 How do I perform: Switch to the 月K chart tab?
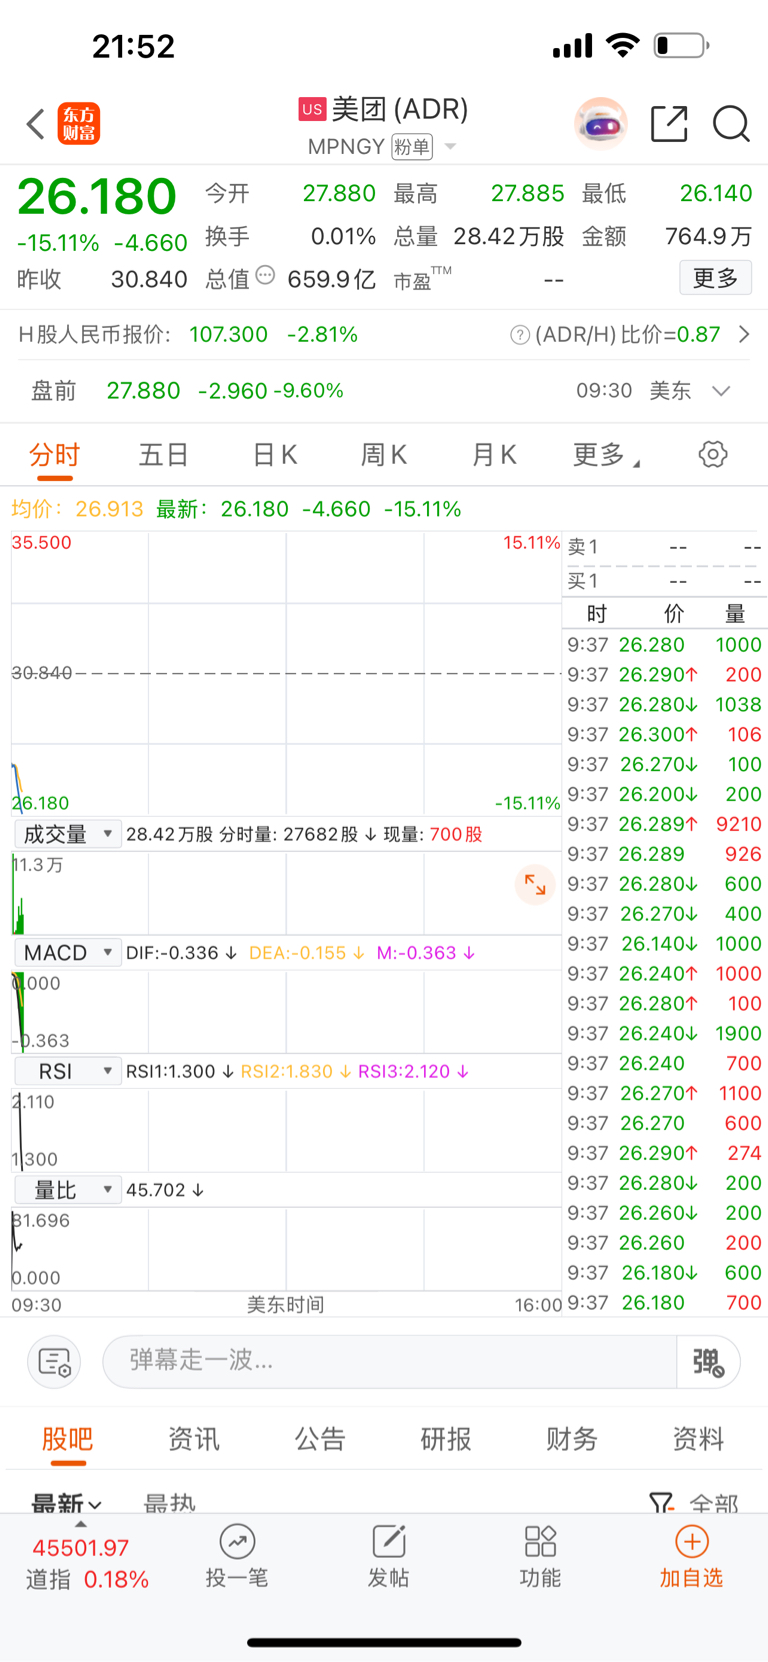click(x=494, y=455)
